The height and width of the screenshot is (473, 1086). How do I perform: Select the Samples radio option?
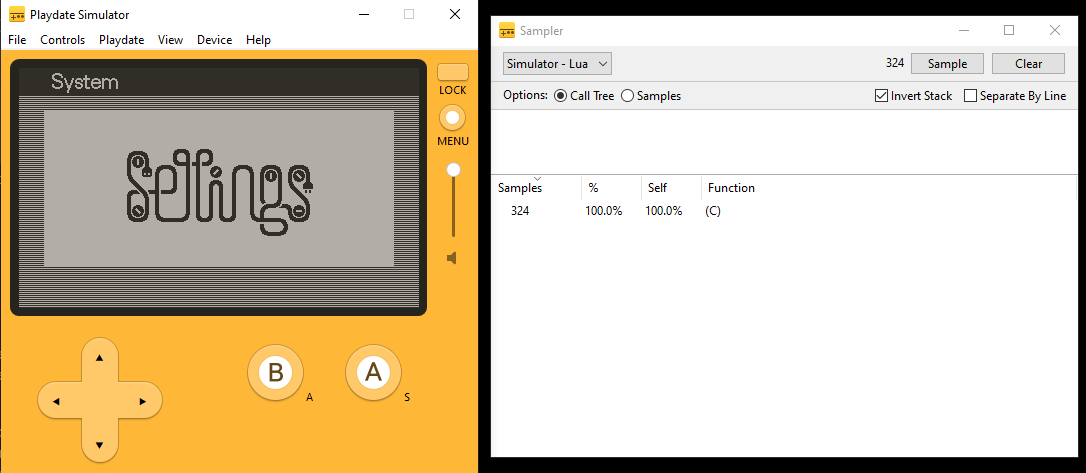pos(651,96)
